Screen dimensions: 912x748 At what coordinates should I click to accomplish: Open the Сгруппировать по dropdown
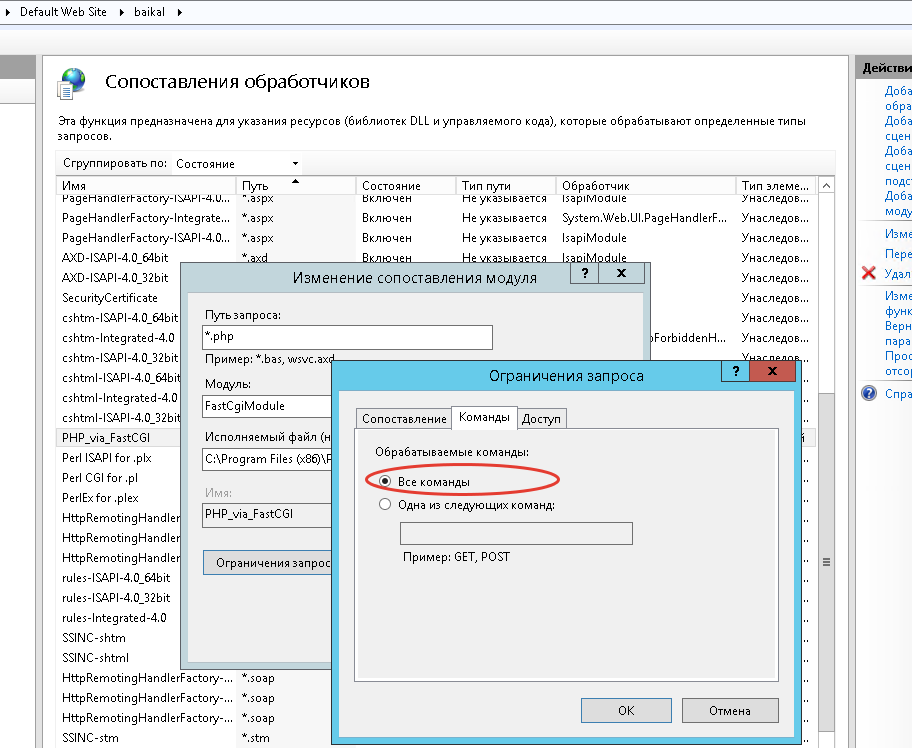coord(238,163)
